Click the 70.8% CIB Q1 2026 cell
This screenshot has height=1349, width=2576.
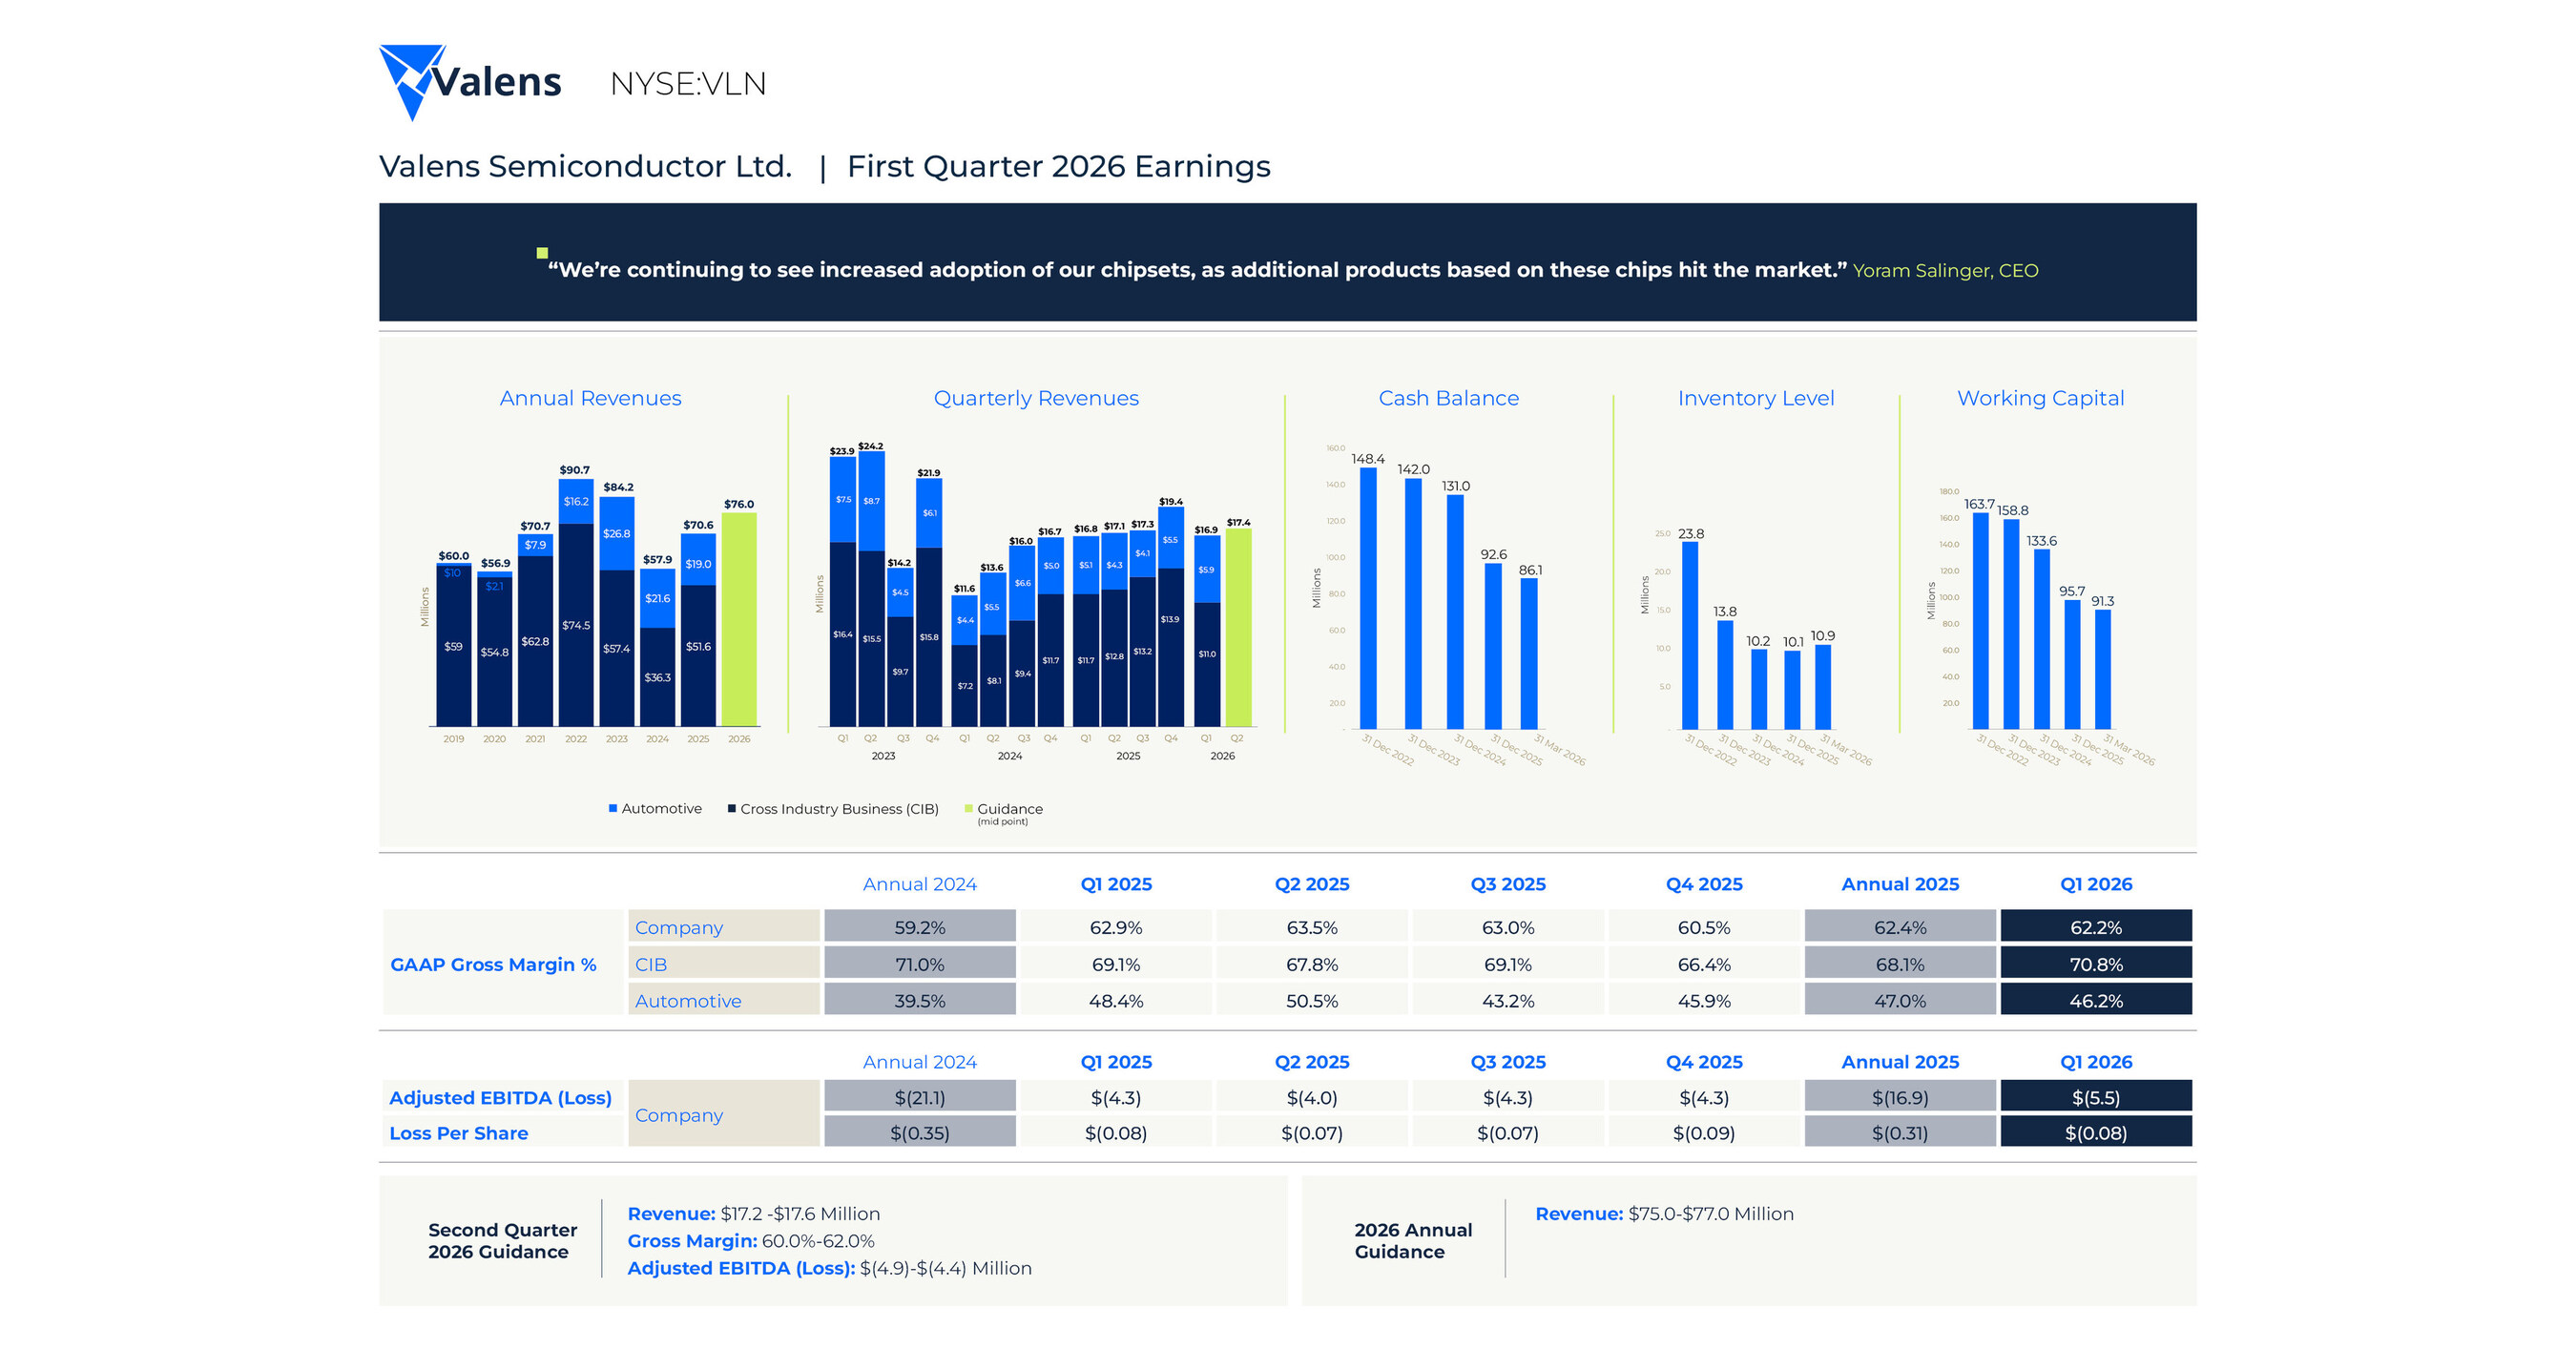[2096, 964]
